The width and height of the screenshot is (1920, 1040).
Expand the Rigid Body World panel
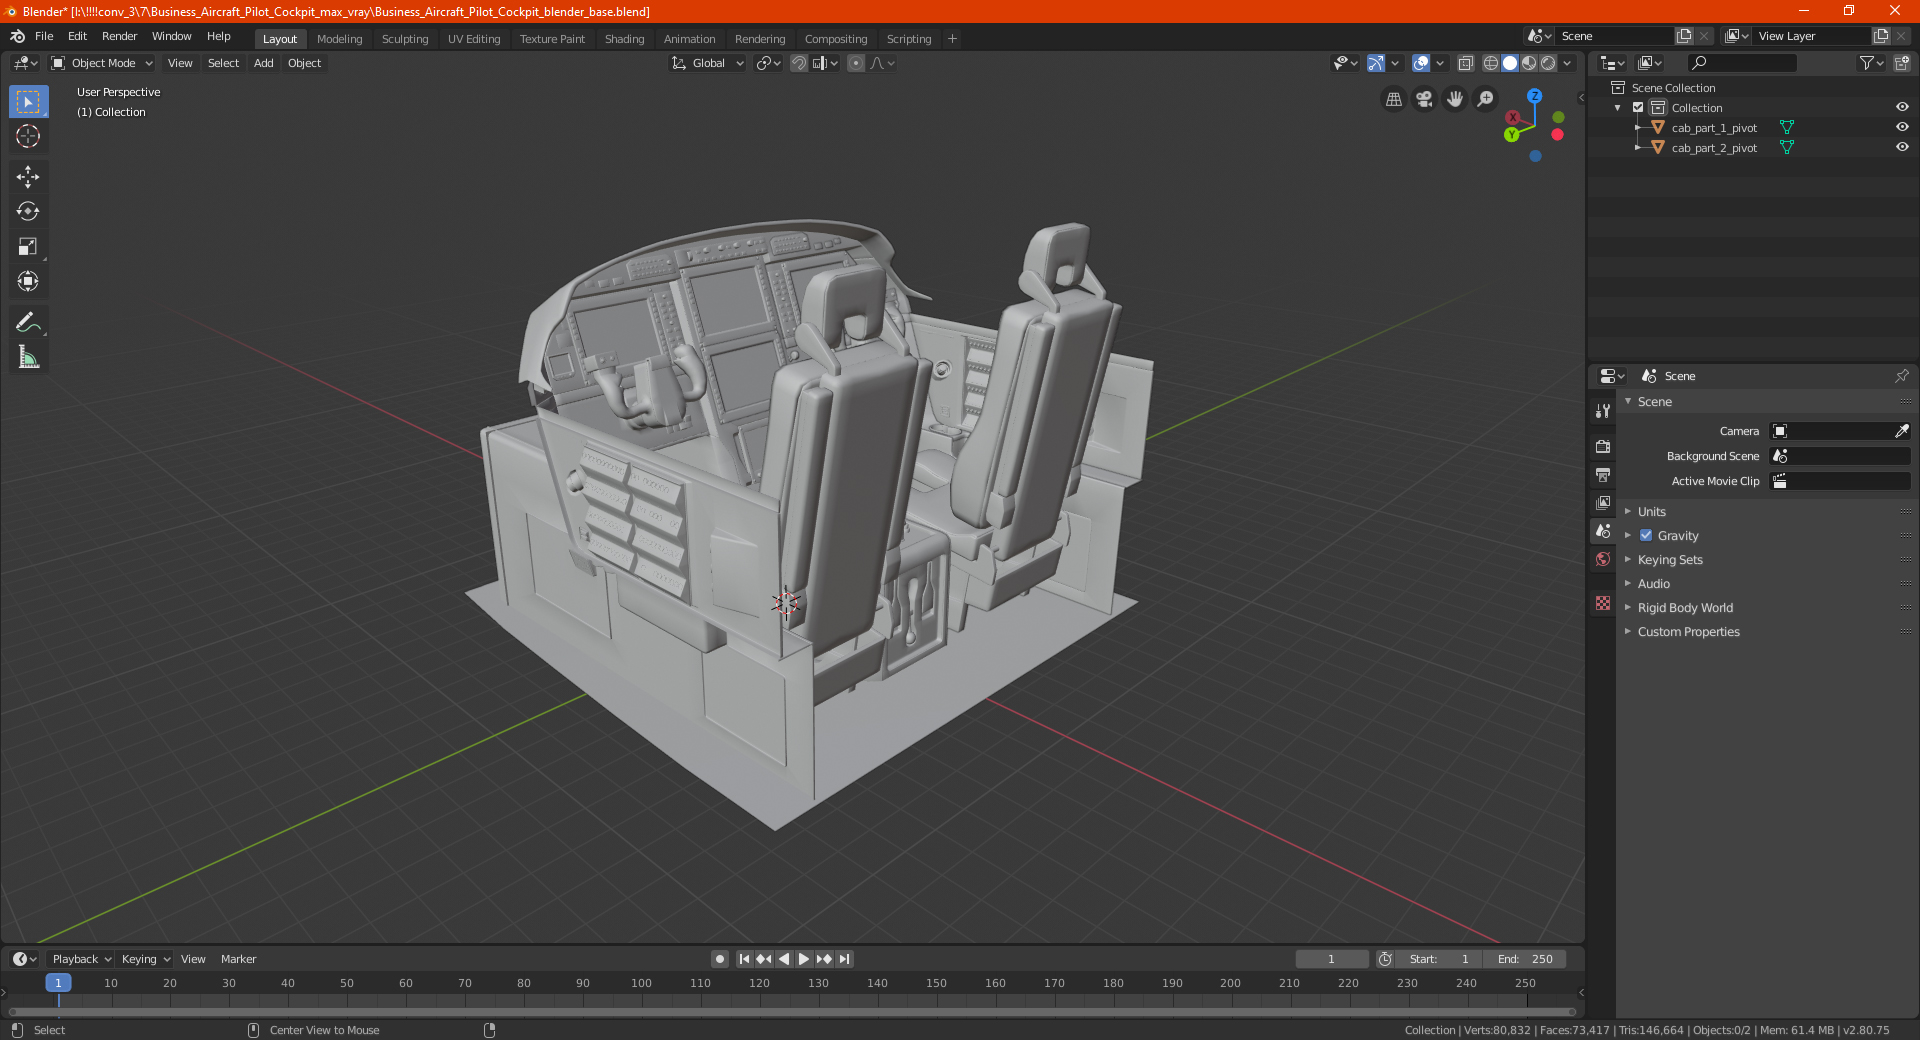point(1684,607)
